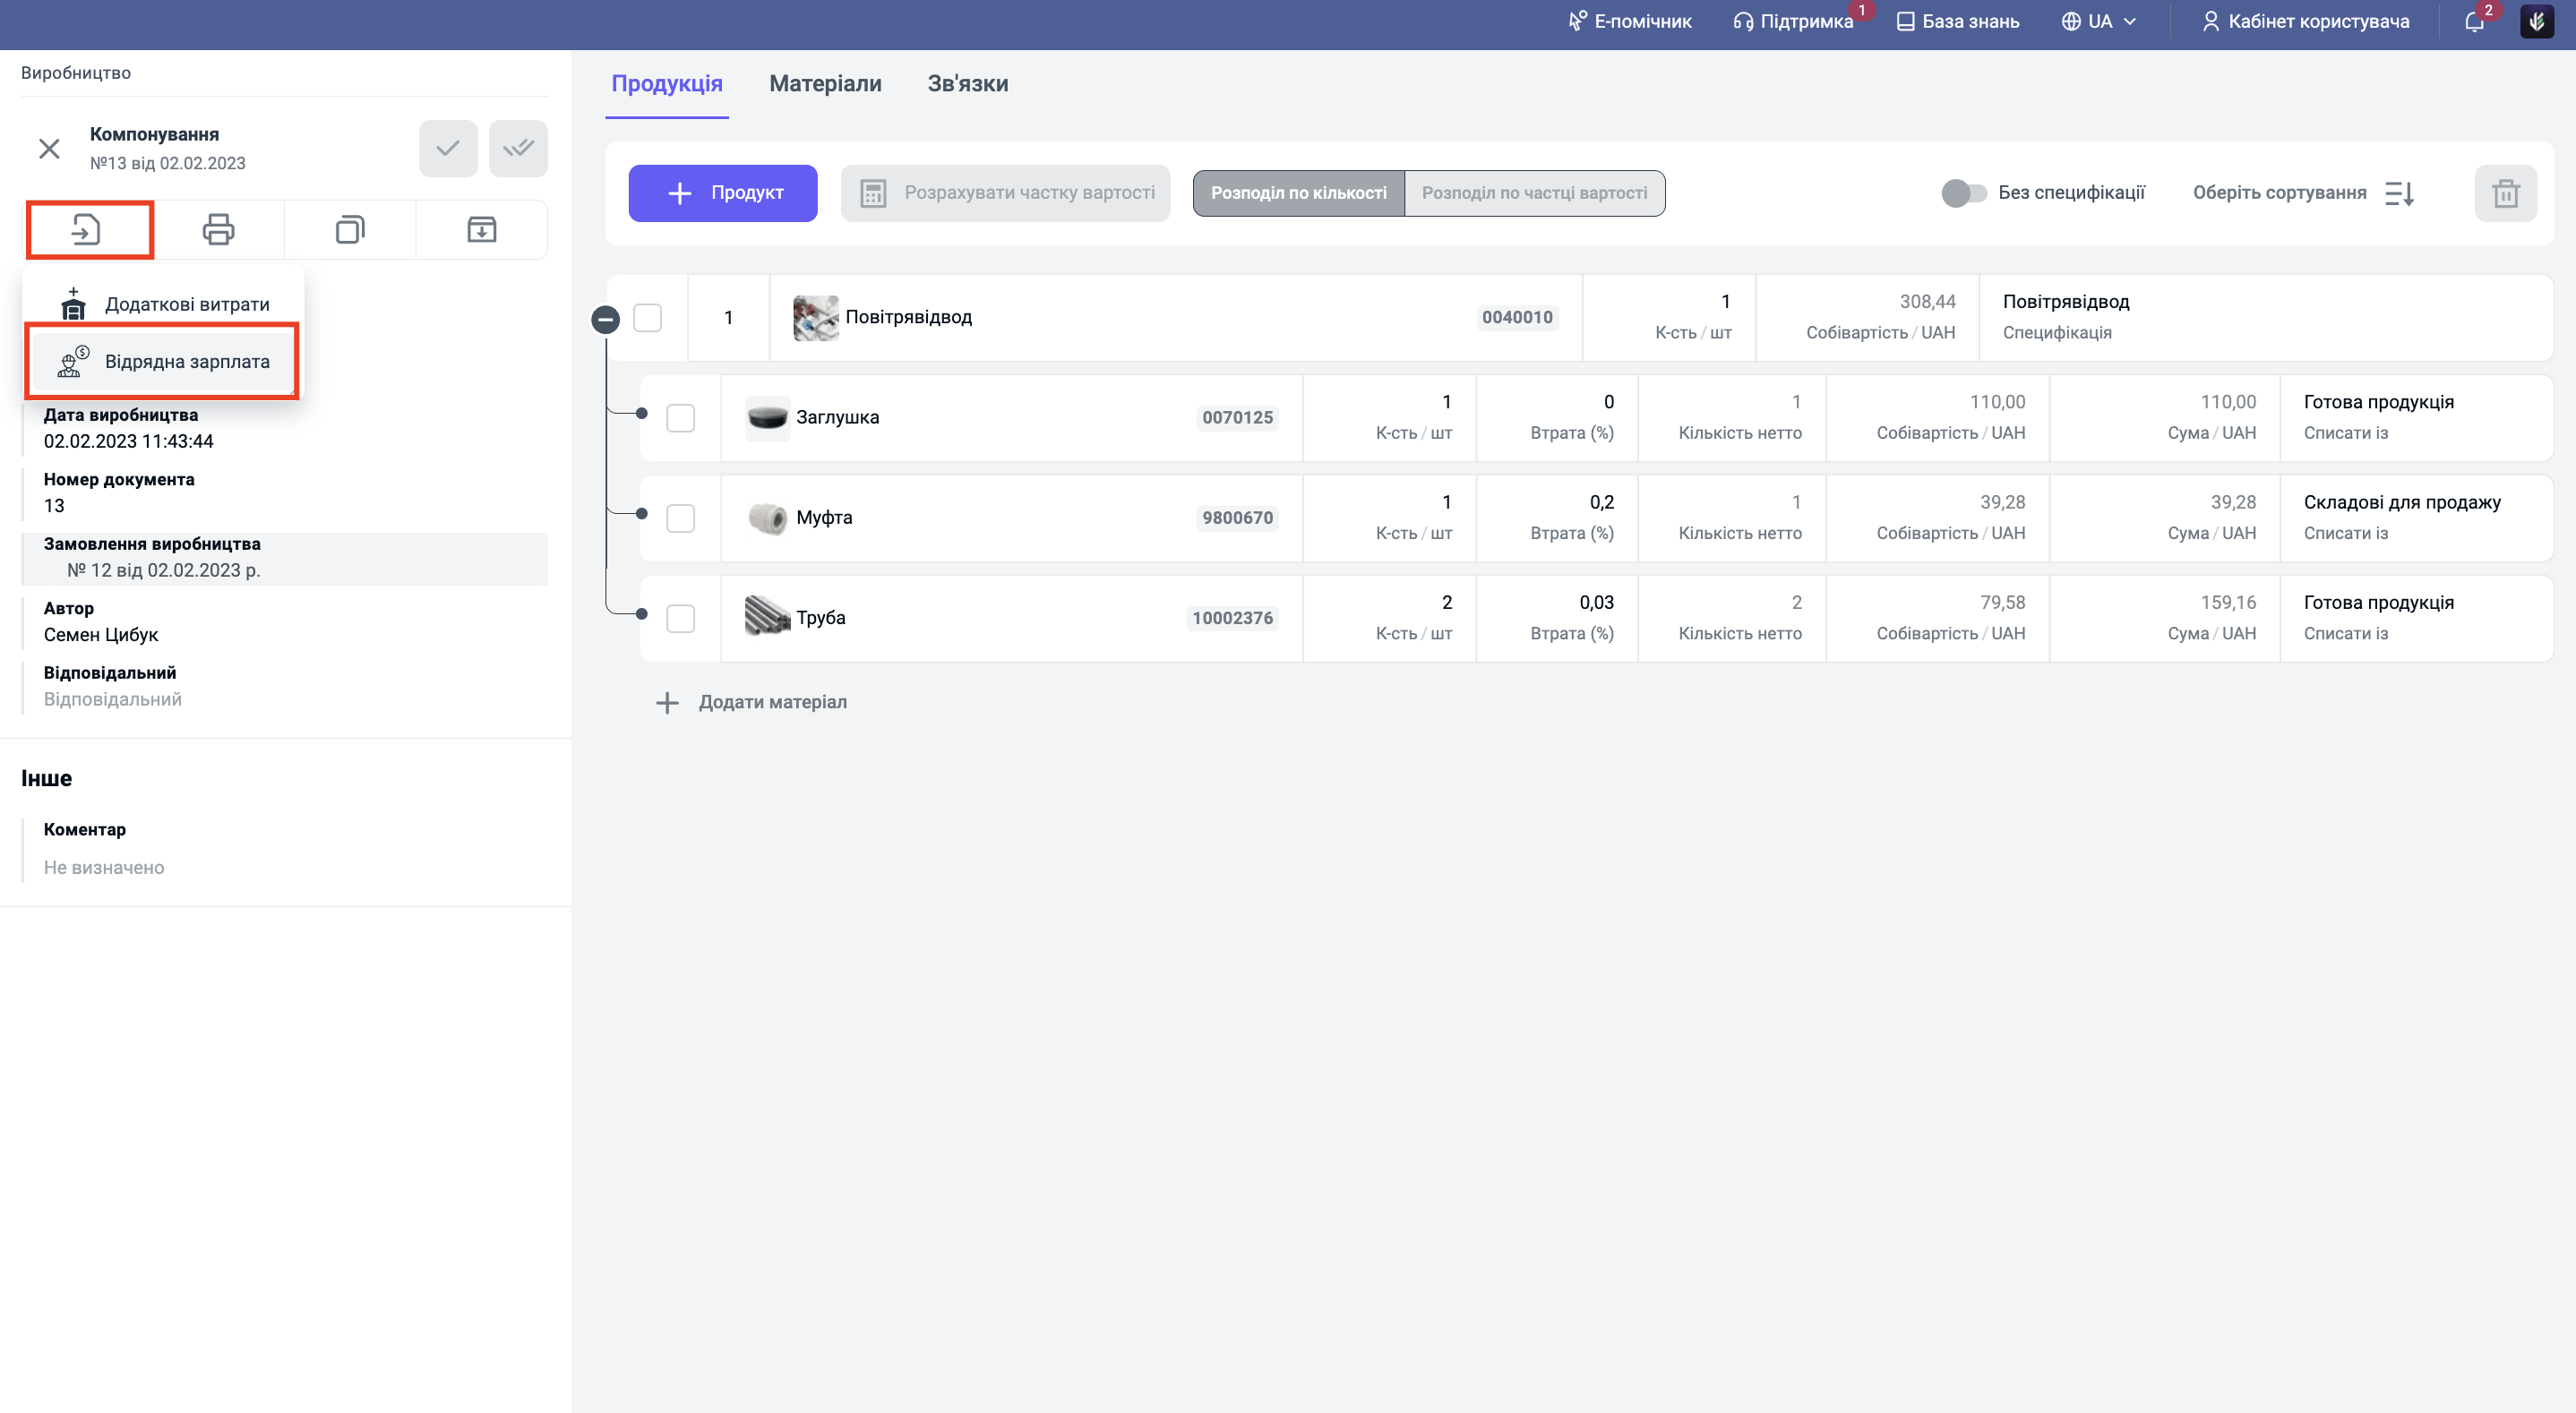The width and height of the screenshot is (2576, 1413).
Task: Click the trash delete icon
Action: [x=2505, y=193]
